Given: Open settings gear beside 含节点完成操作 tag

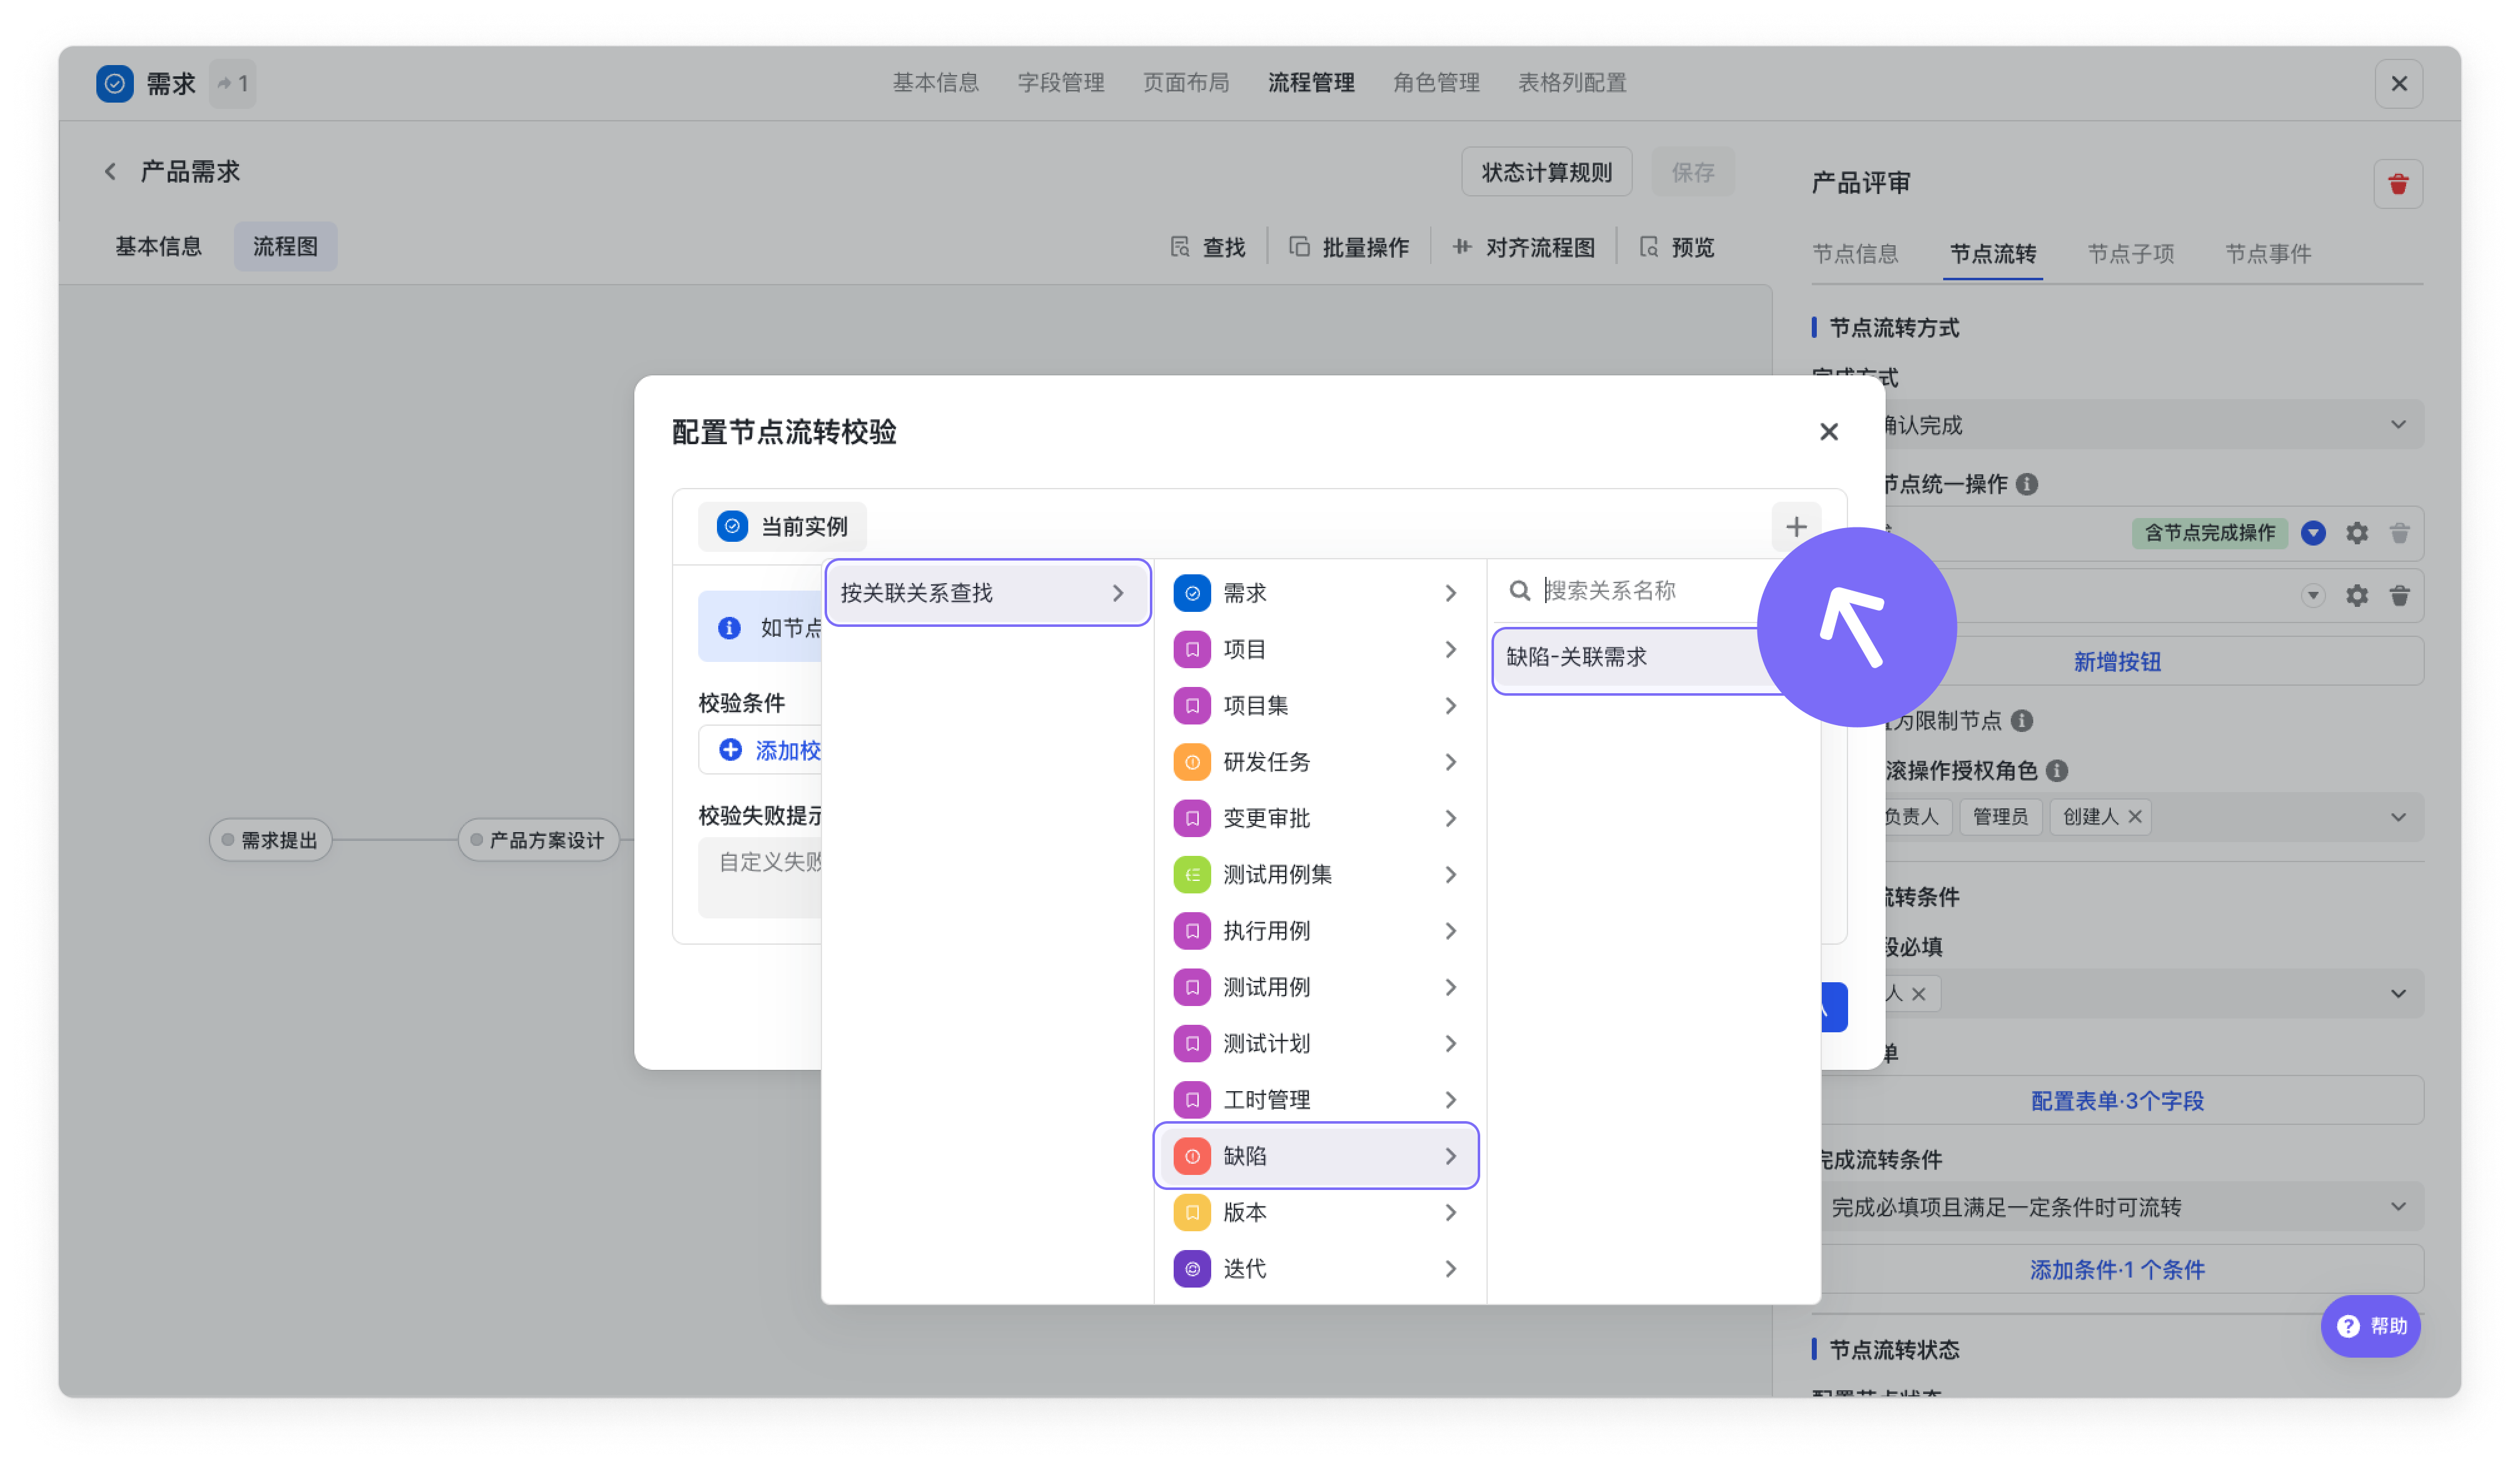Looking at the screenshot, I should coord(2357,533).
